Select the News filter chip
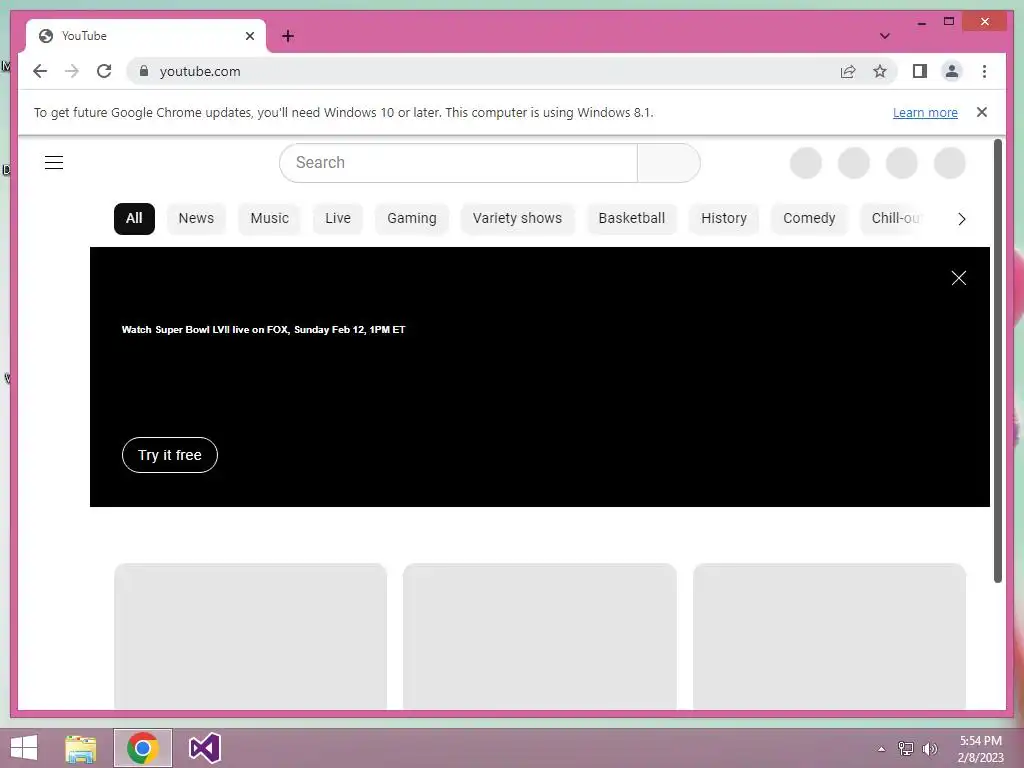This screenshot has height=768, width=1024. point(196,218)
